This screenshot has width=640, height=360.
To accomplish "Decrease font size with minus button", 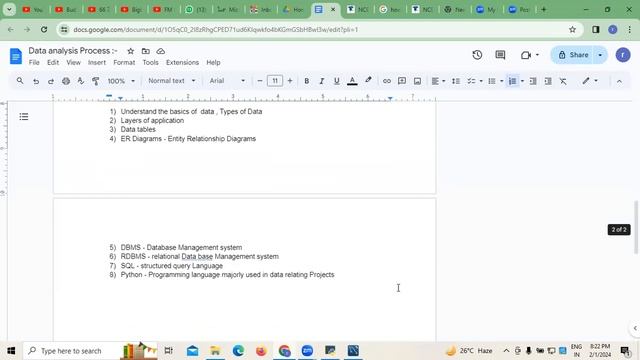I will tap(260, 81).
